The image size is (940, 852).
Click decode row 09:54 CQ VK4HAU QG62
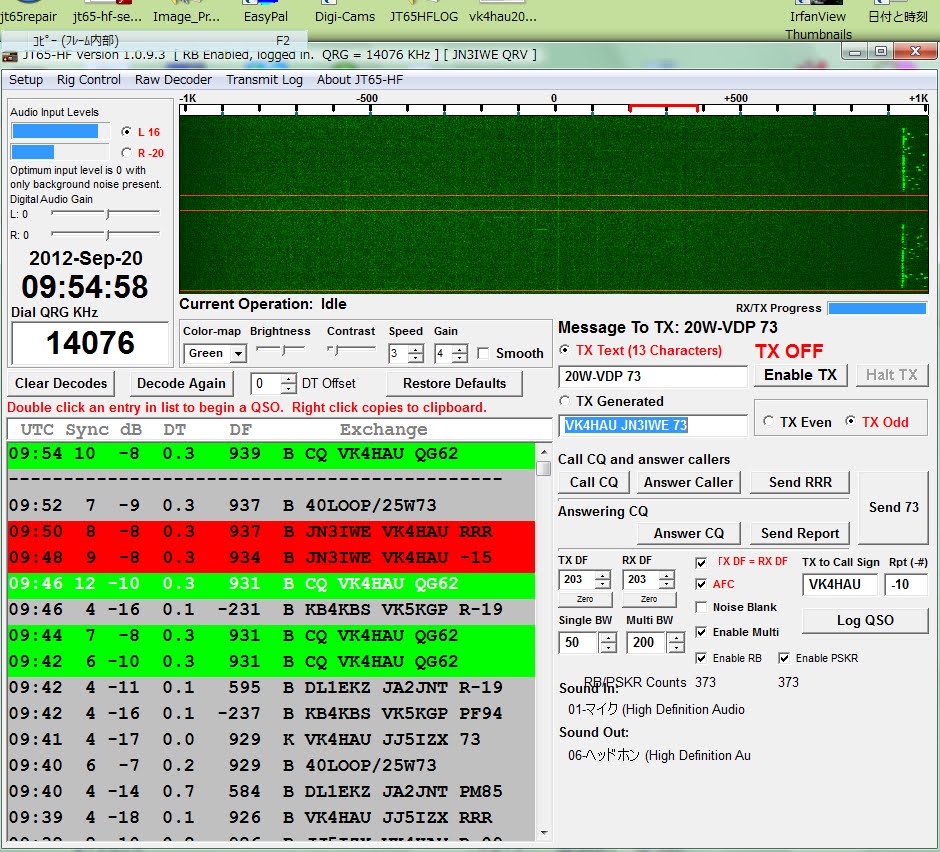pyautogui.click(x=271, y=454)
